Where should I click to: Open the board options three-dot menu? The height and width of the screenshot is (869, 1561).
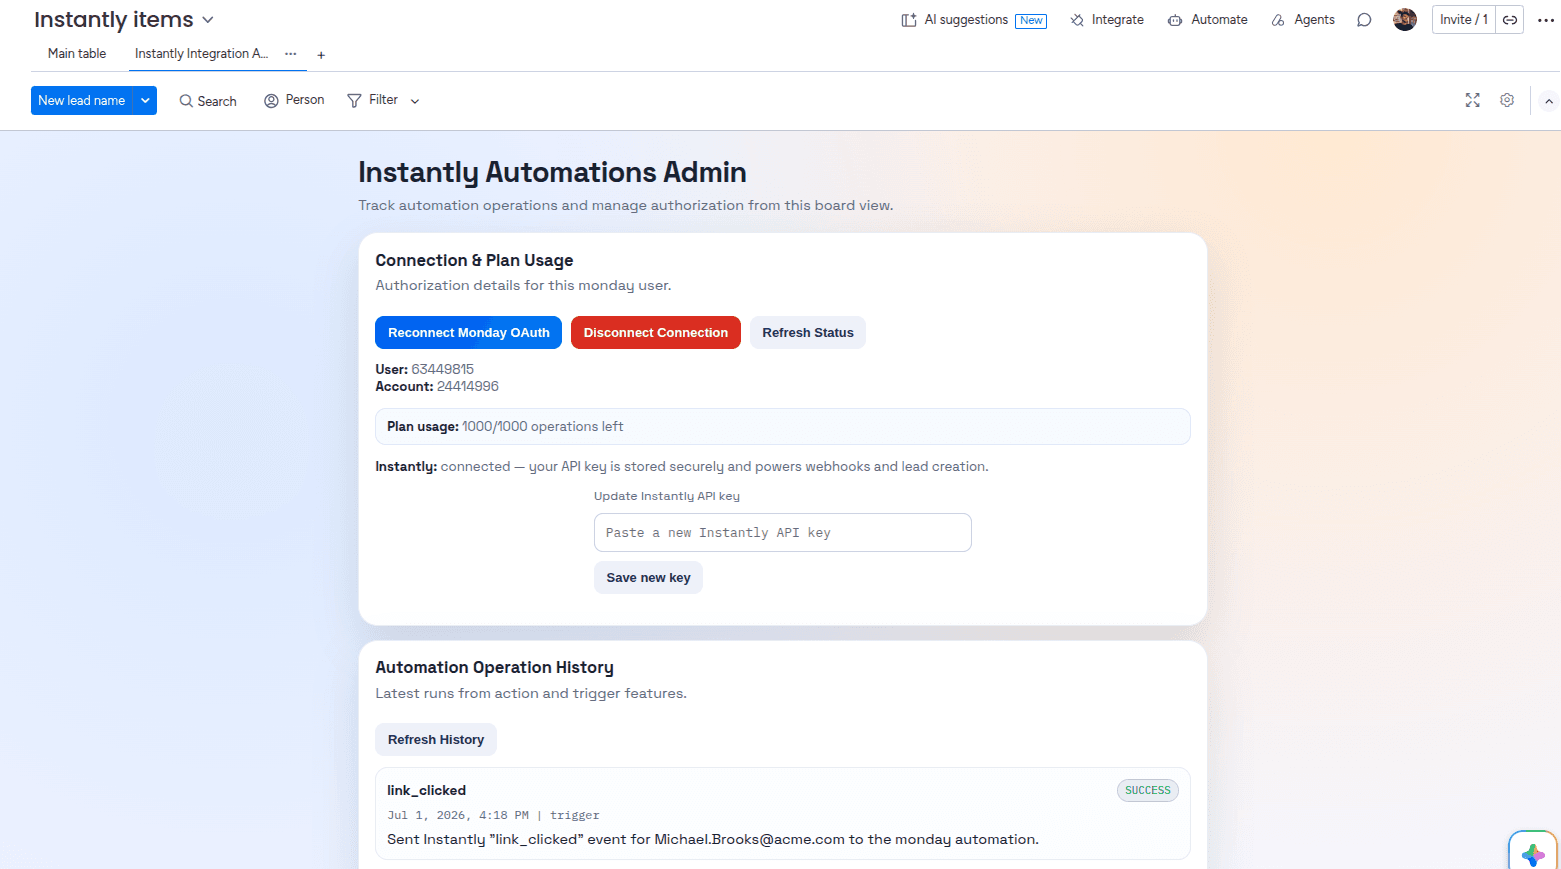coord(1546,20)
